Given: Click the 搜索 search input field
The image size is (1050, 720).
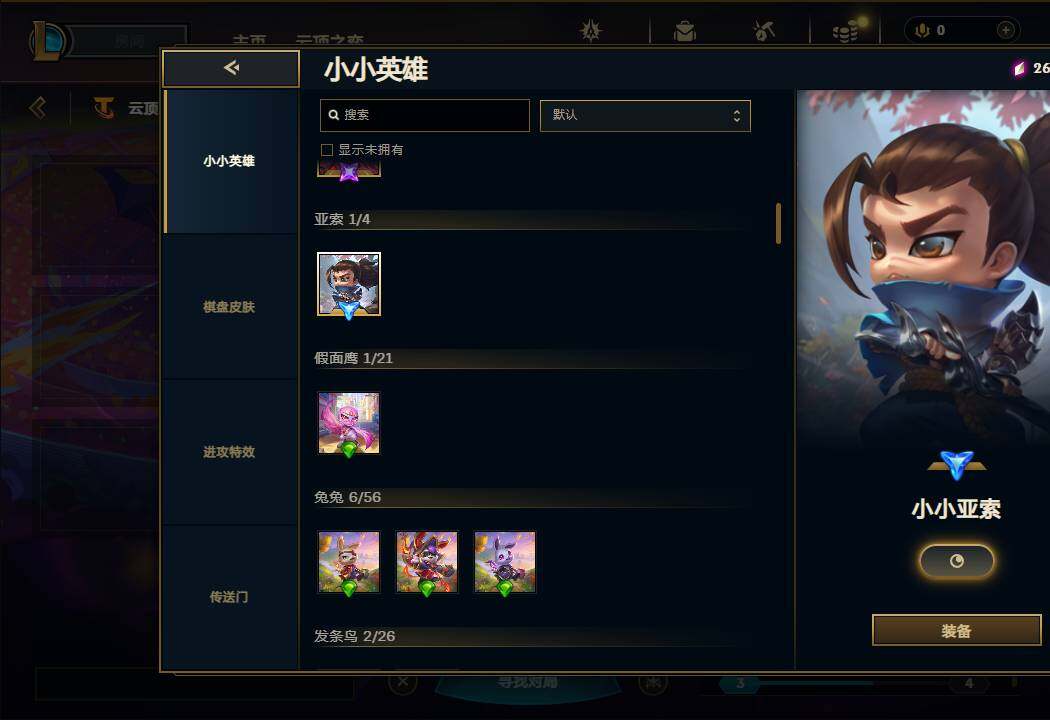Looking at the screenshot, I should point(425,115).
